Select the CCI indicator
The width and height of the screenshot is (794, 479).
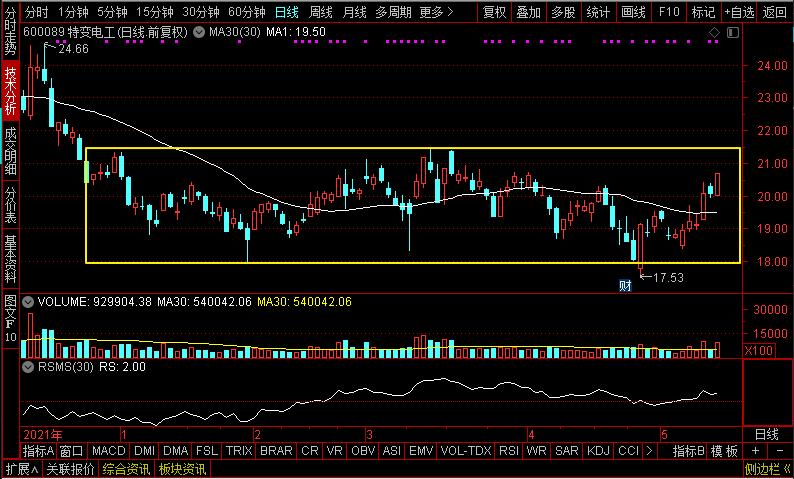tap(628, 451)
